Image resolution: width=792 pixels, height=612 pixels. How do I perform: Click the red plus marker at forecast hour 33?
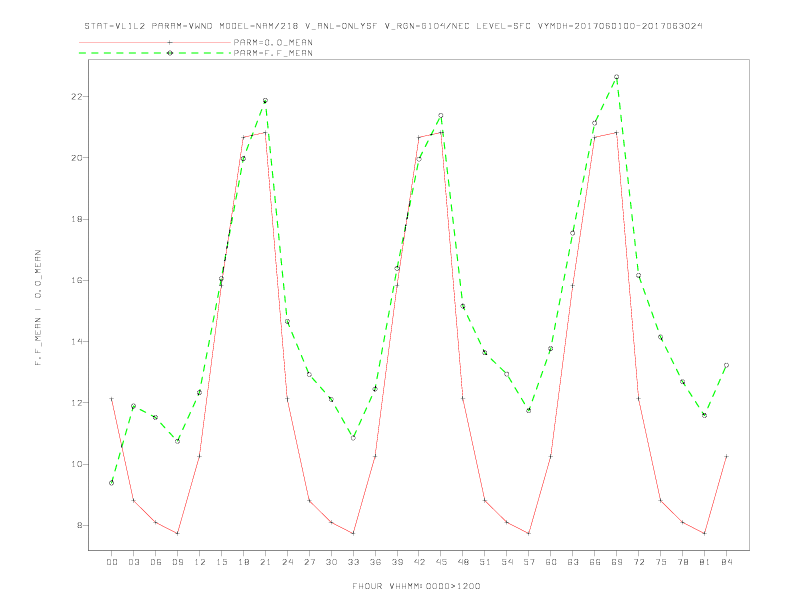[x=353, y=533]
